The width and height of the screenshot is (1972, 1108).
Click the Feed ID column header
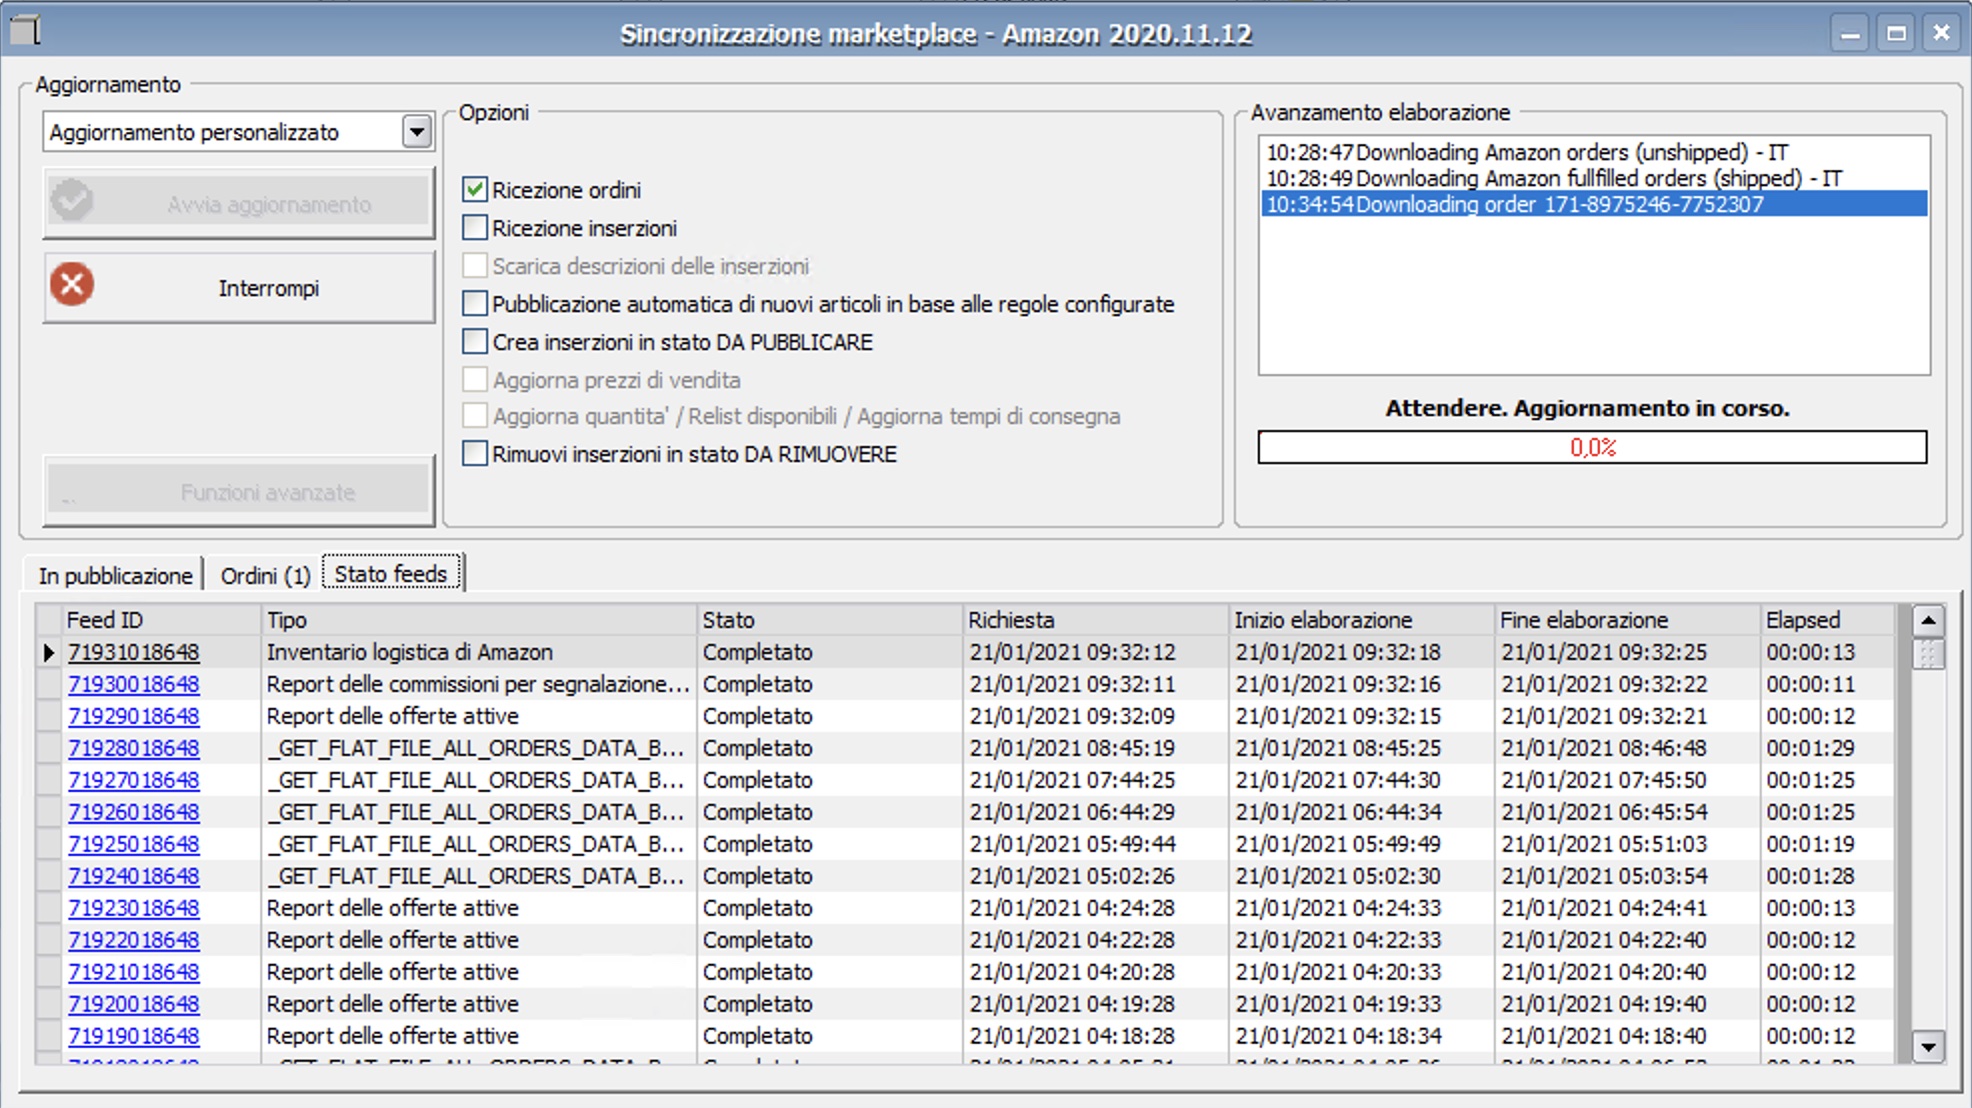161,620
